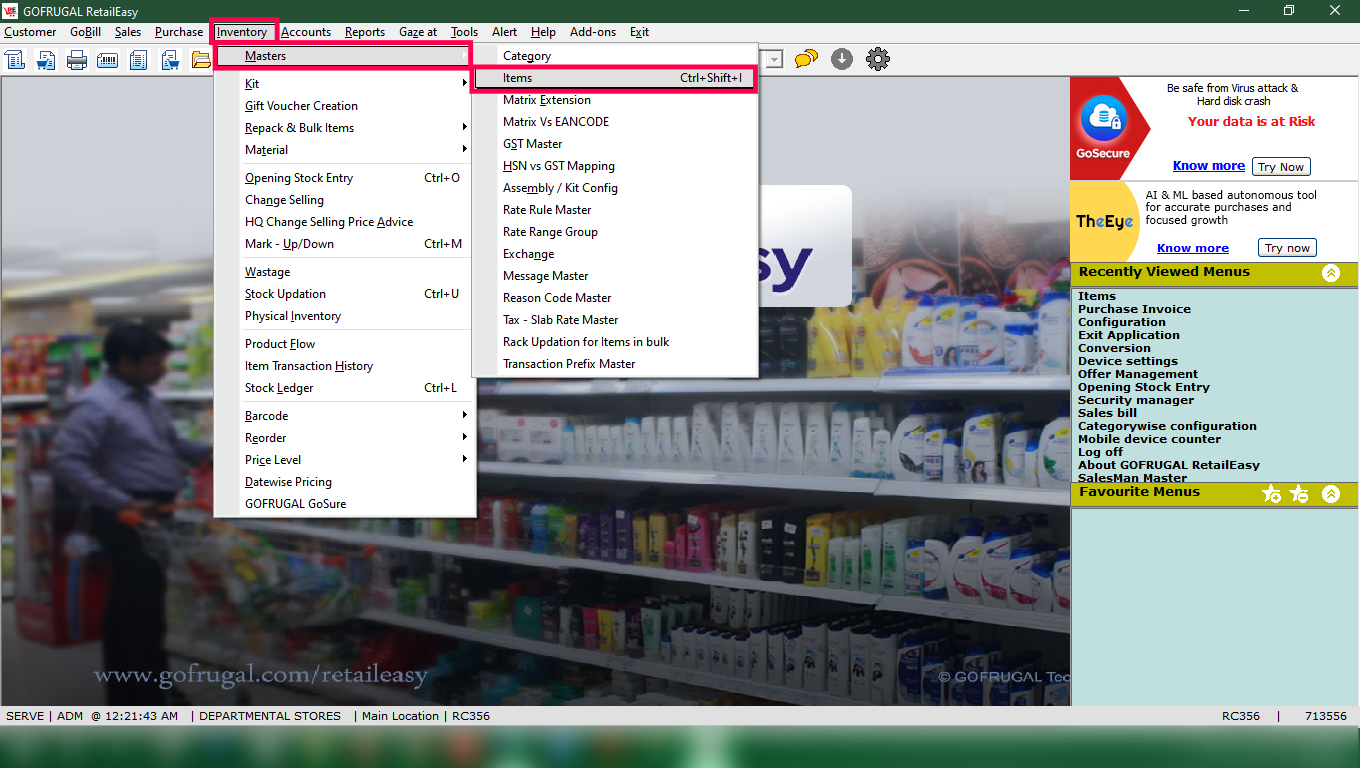
Task: Open the yellow chat bubbles icon
Action: pyautogui.click(x=806, y=59)
